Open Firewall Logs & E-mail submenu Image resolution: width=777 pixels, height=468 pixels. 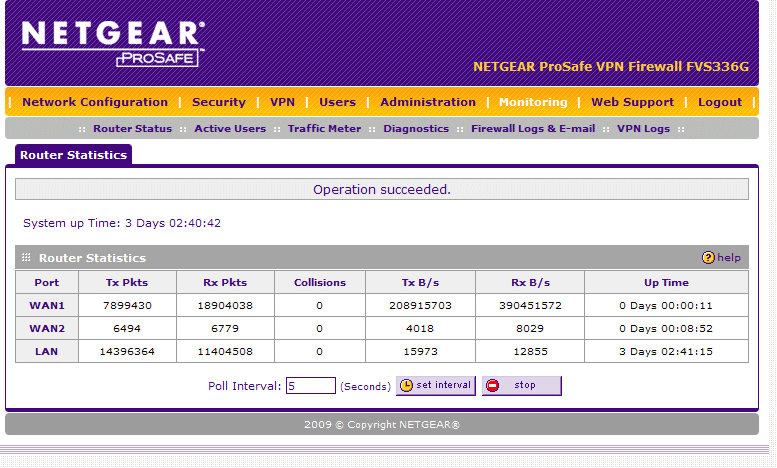pyautogui.click(x=533, y=129)
